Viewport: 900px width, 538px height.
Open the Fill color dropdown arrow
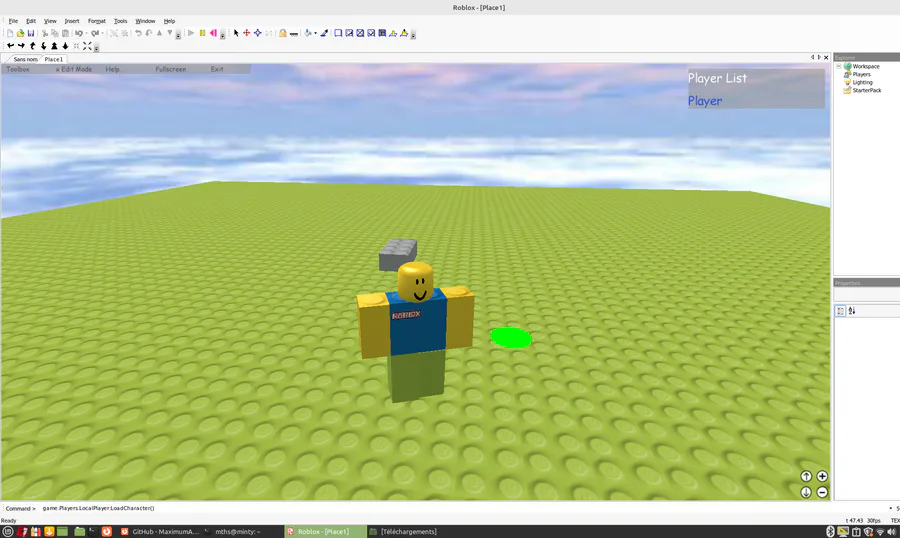click(x=316, y=33)
